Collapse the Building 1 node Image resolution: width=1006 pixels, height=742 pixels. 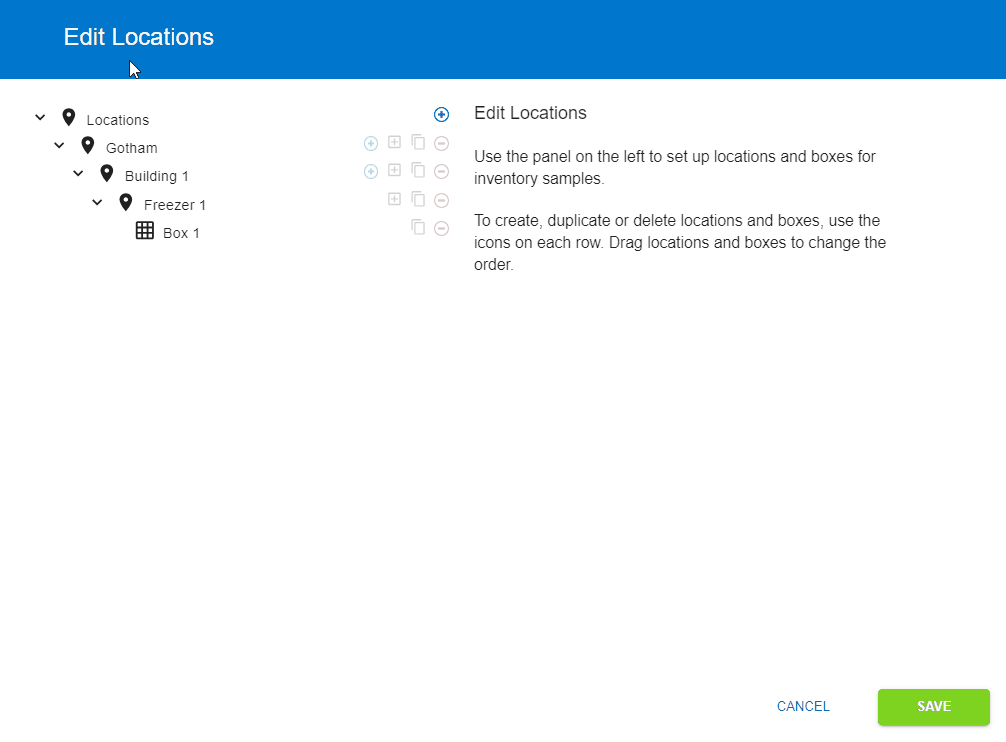(x=78, y=174)
